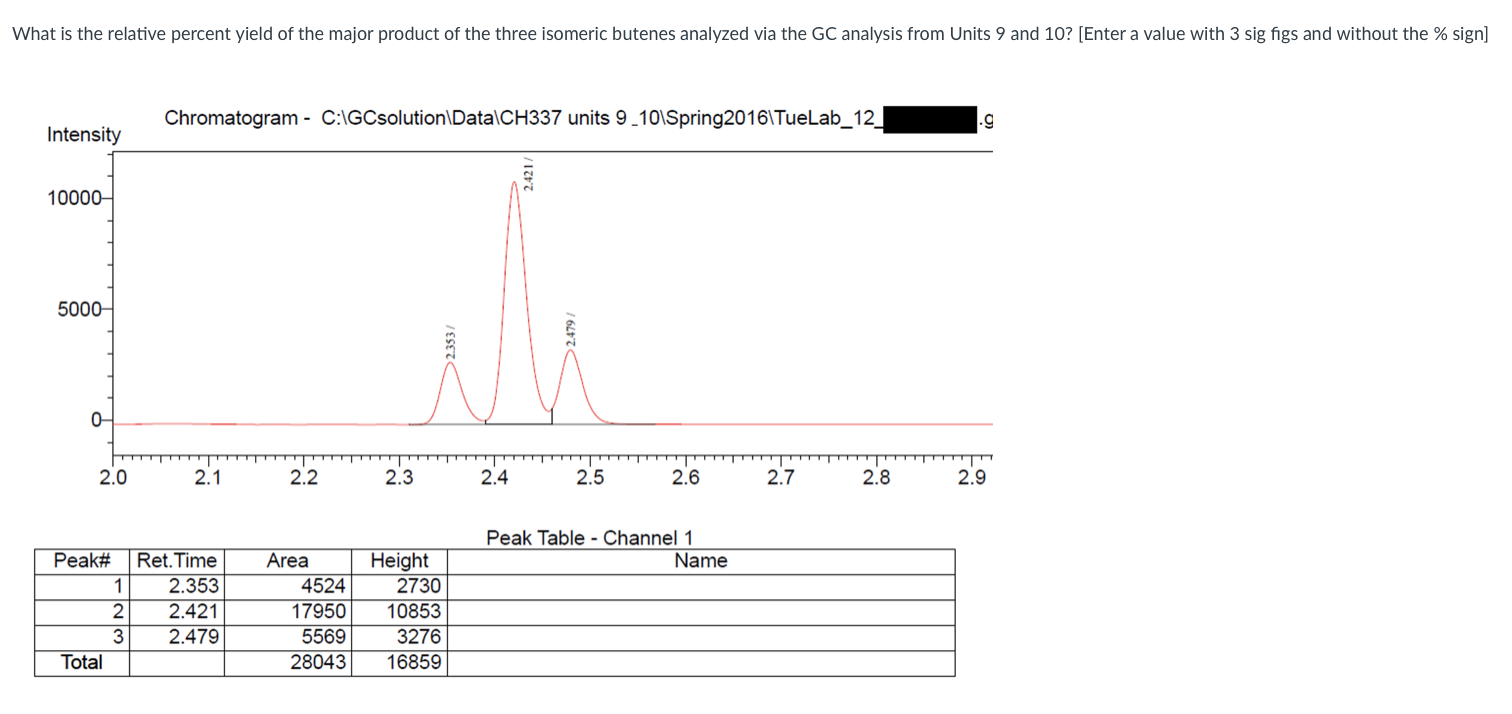Select the 2.0 mark on the time axis

[113, 477]
